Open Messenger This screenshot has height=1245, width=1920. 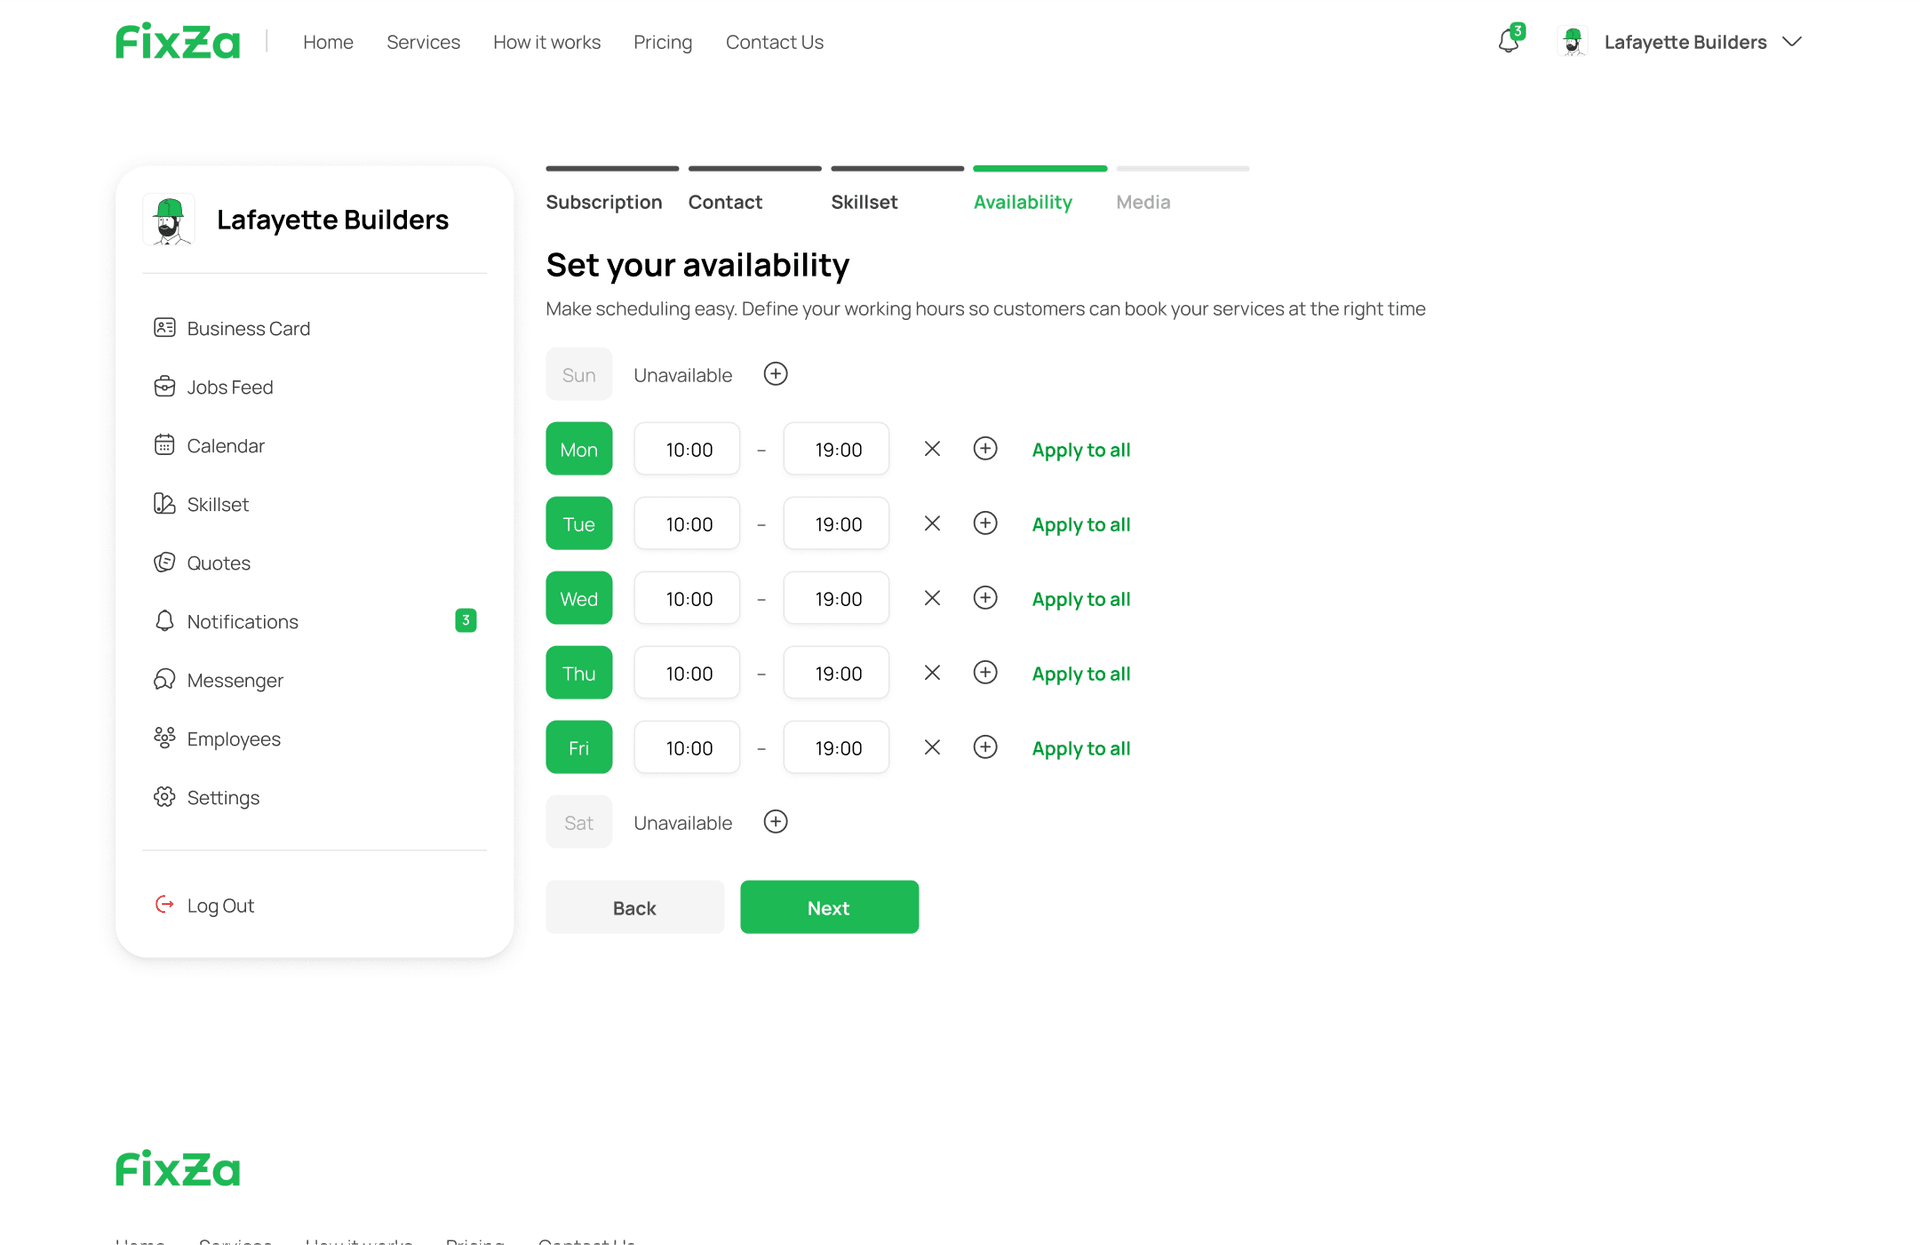(234, 680)
